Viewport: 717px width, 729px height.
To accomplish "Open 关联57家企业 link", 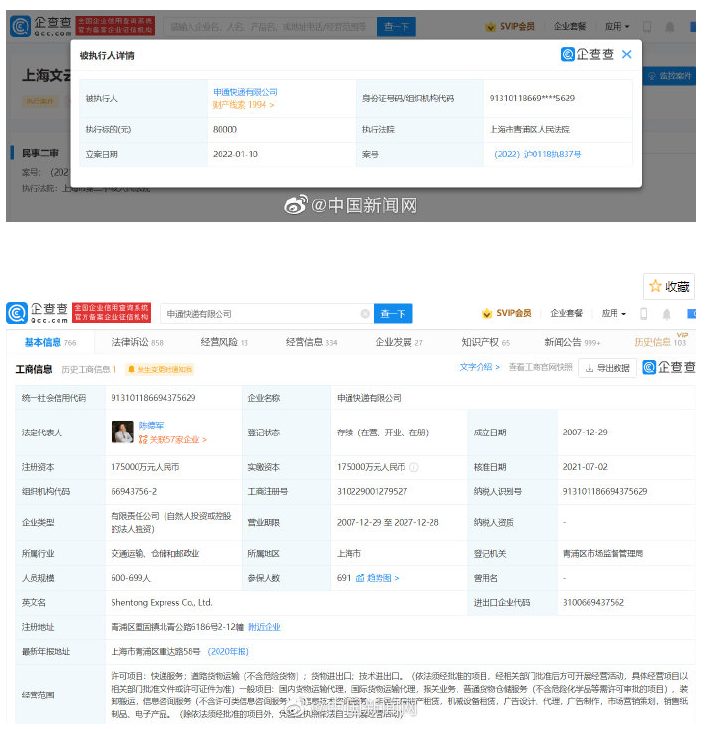I will 173,439.
